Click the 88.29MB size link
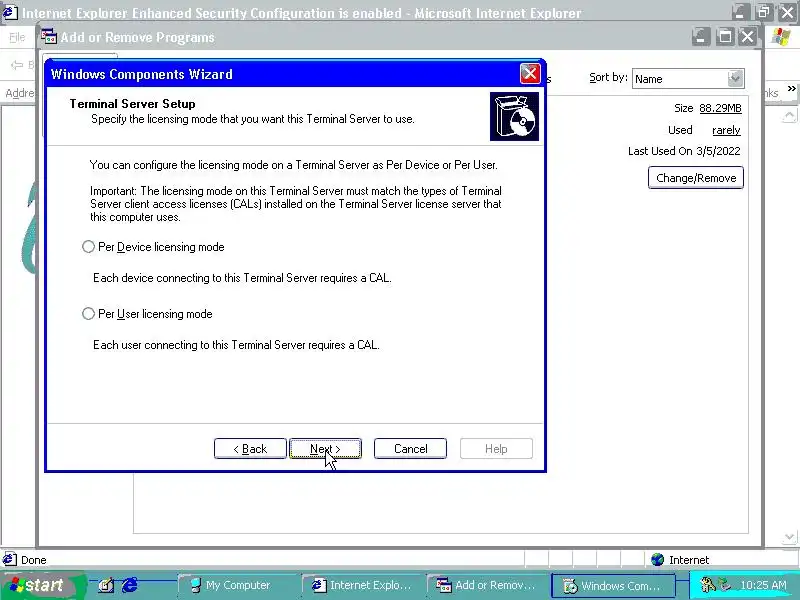Image resolution: width=800 pixels, height=600 pixels. point(720,108)
